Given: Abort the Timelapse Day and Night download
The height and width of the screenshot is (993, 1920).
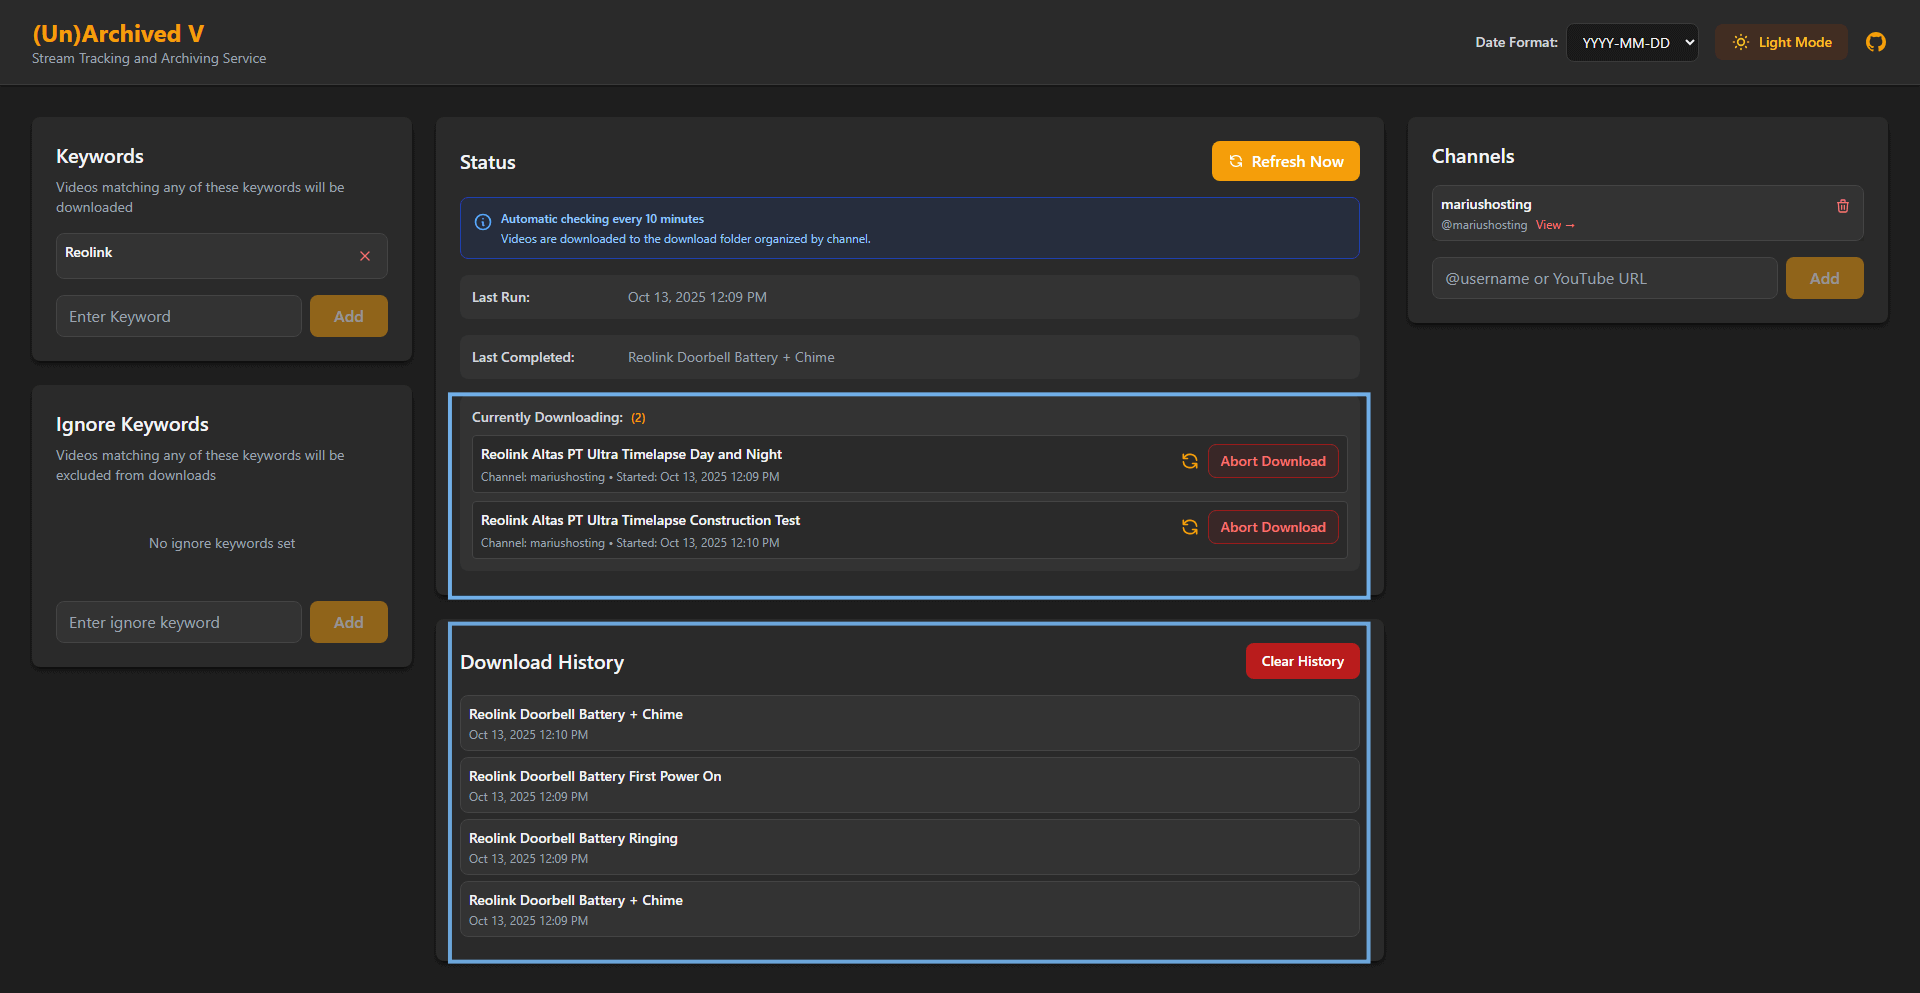Looking at the screenshot, I should 1272,461.
